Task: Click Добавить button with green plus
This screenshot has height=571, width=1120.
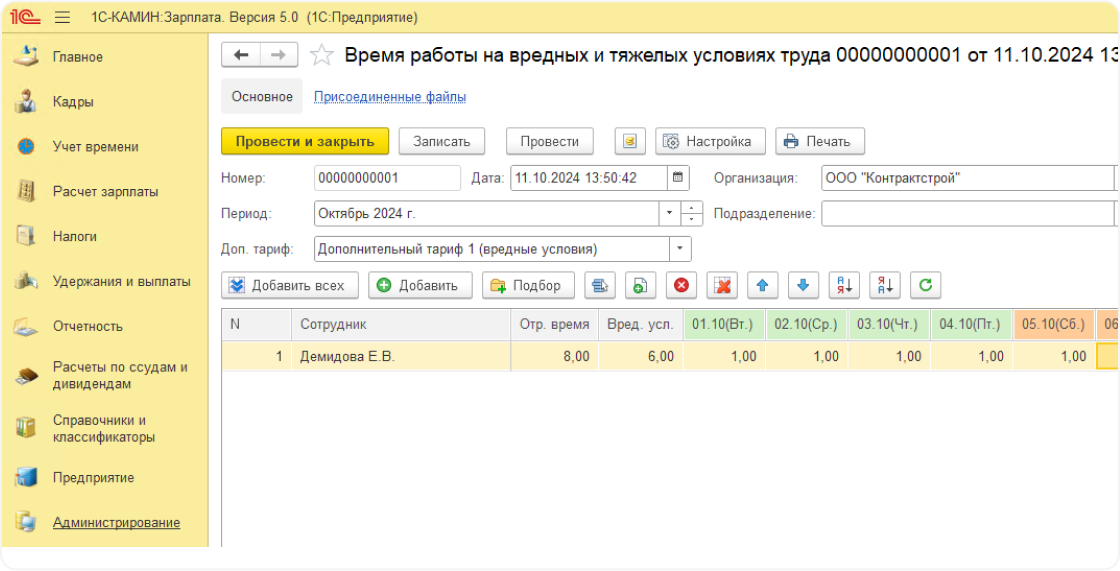Action: click(x=420, y=285)
